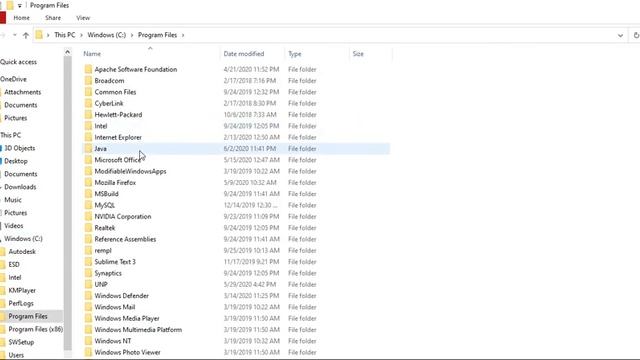Click the up-one-level arrow icon
This screenshot has height=360, width=640.
pos(26,35)
